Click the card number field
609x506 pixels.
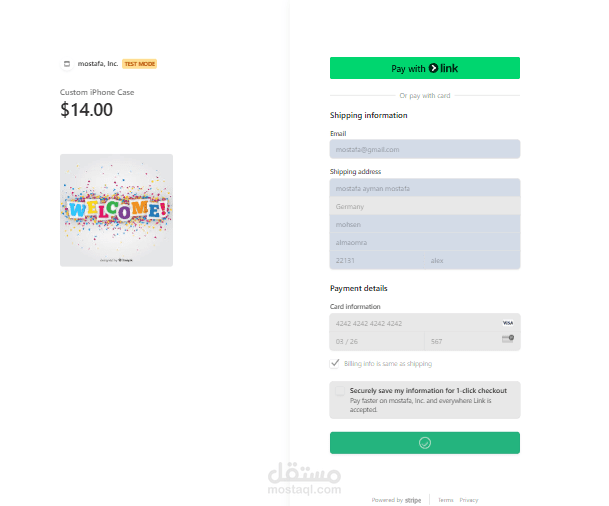(x=425, y=323)
